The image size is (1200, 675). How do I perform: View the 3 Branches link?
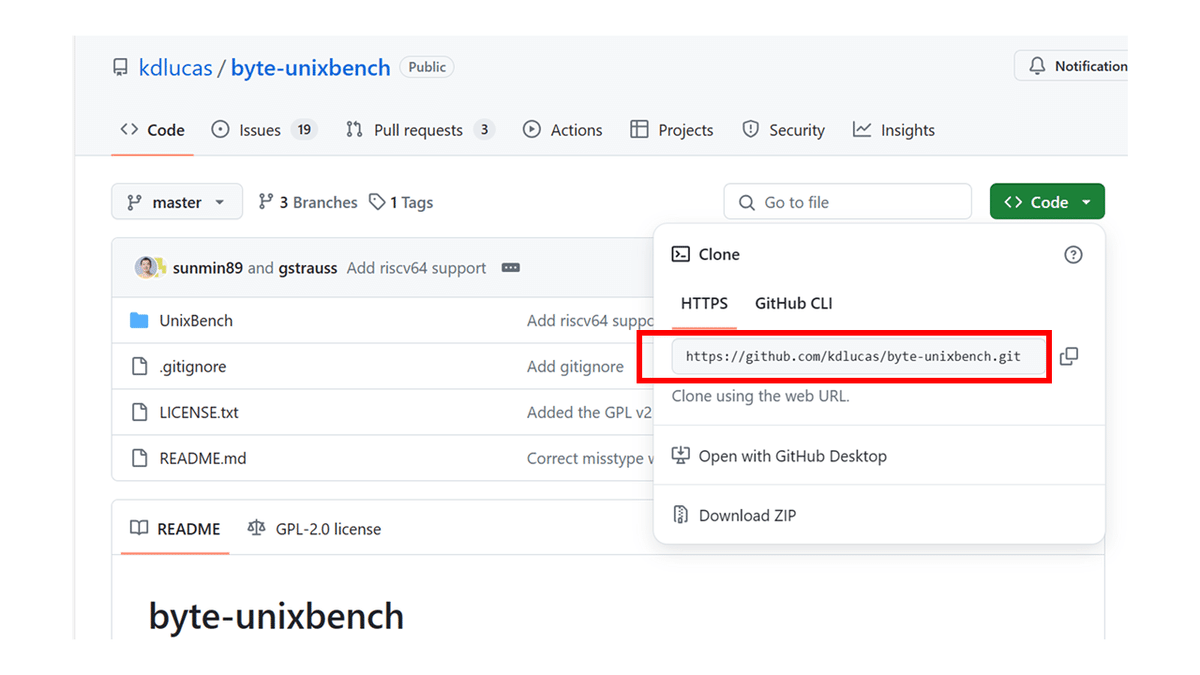point(308,202)
